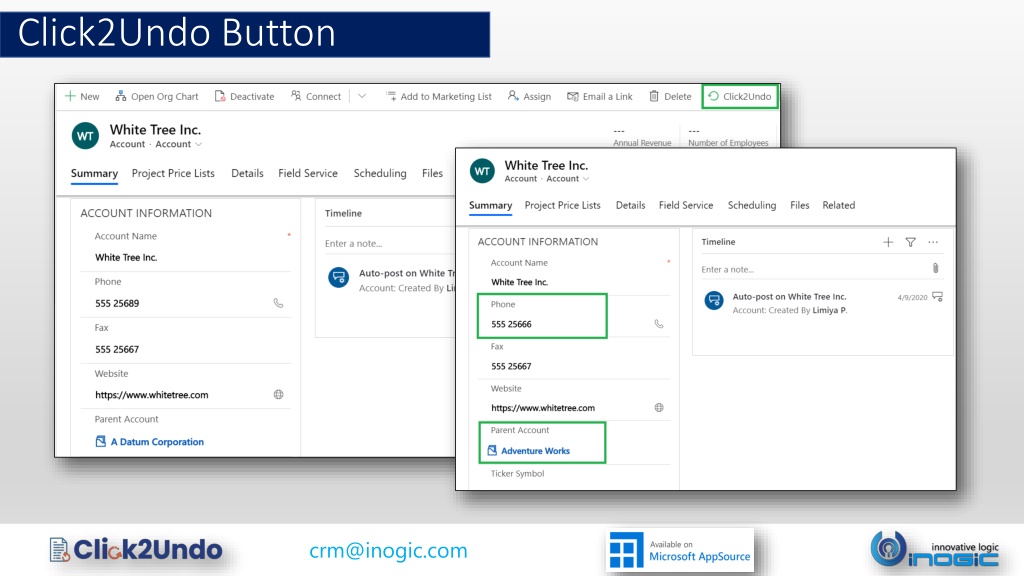
Task: Open Adventure Works parent account link
Action: click(x=536, y=451)
